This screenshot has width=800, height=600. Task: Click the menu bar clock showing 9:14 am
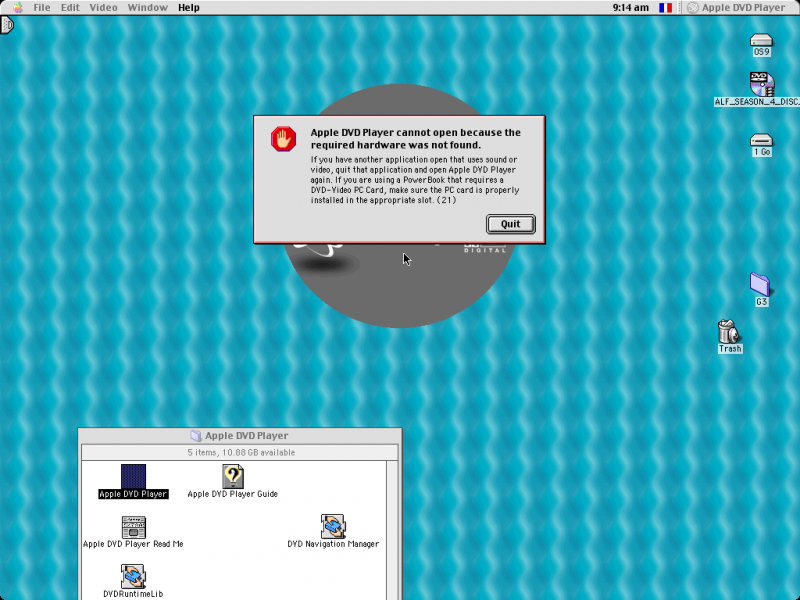[x=631, y=8]
